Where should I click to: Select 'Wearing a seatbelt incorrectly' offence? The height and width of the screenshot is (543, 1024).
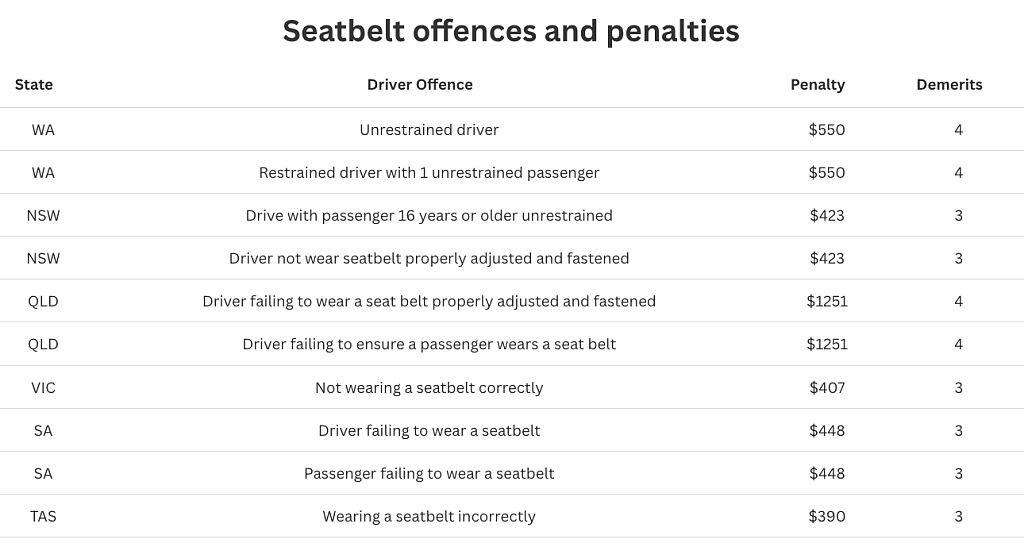[x=429, y=517]
